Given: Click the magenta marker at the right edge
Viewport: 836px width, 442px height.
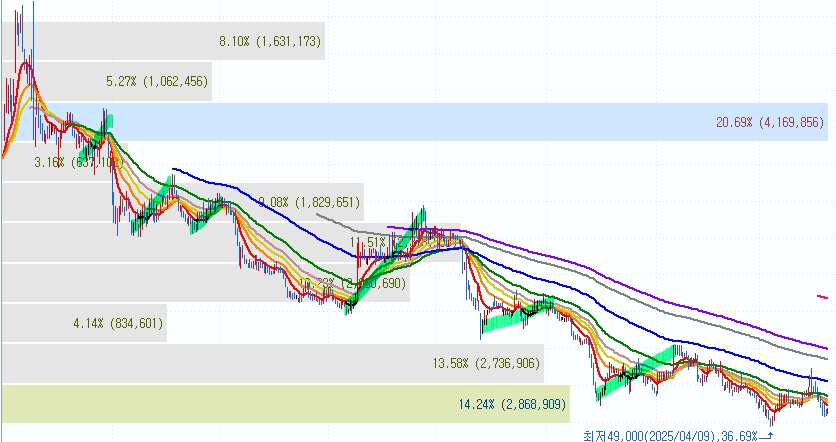Looking at the screenshot, I should (x=822, y=296).
